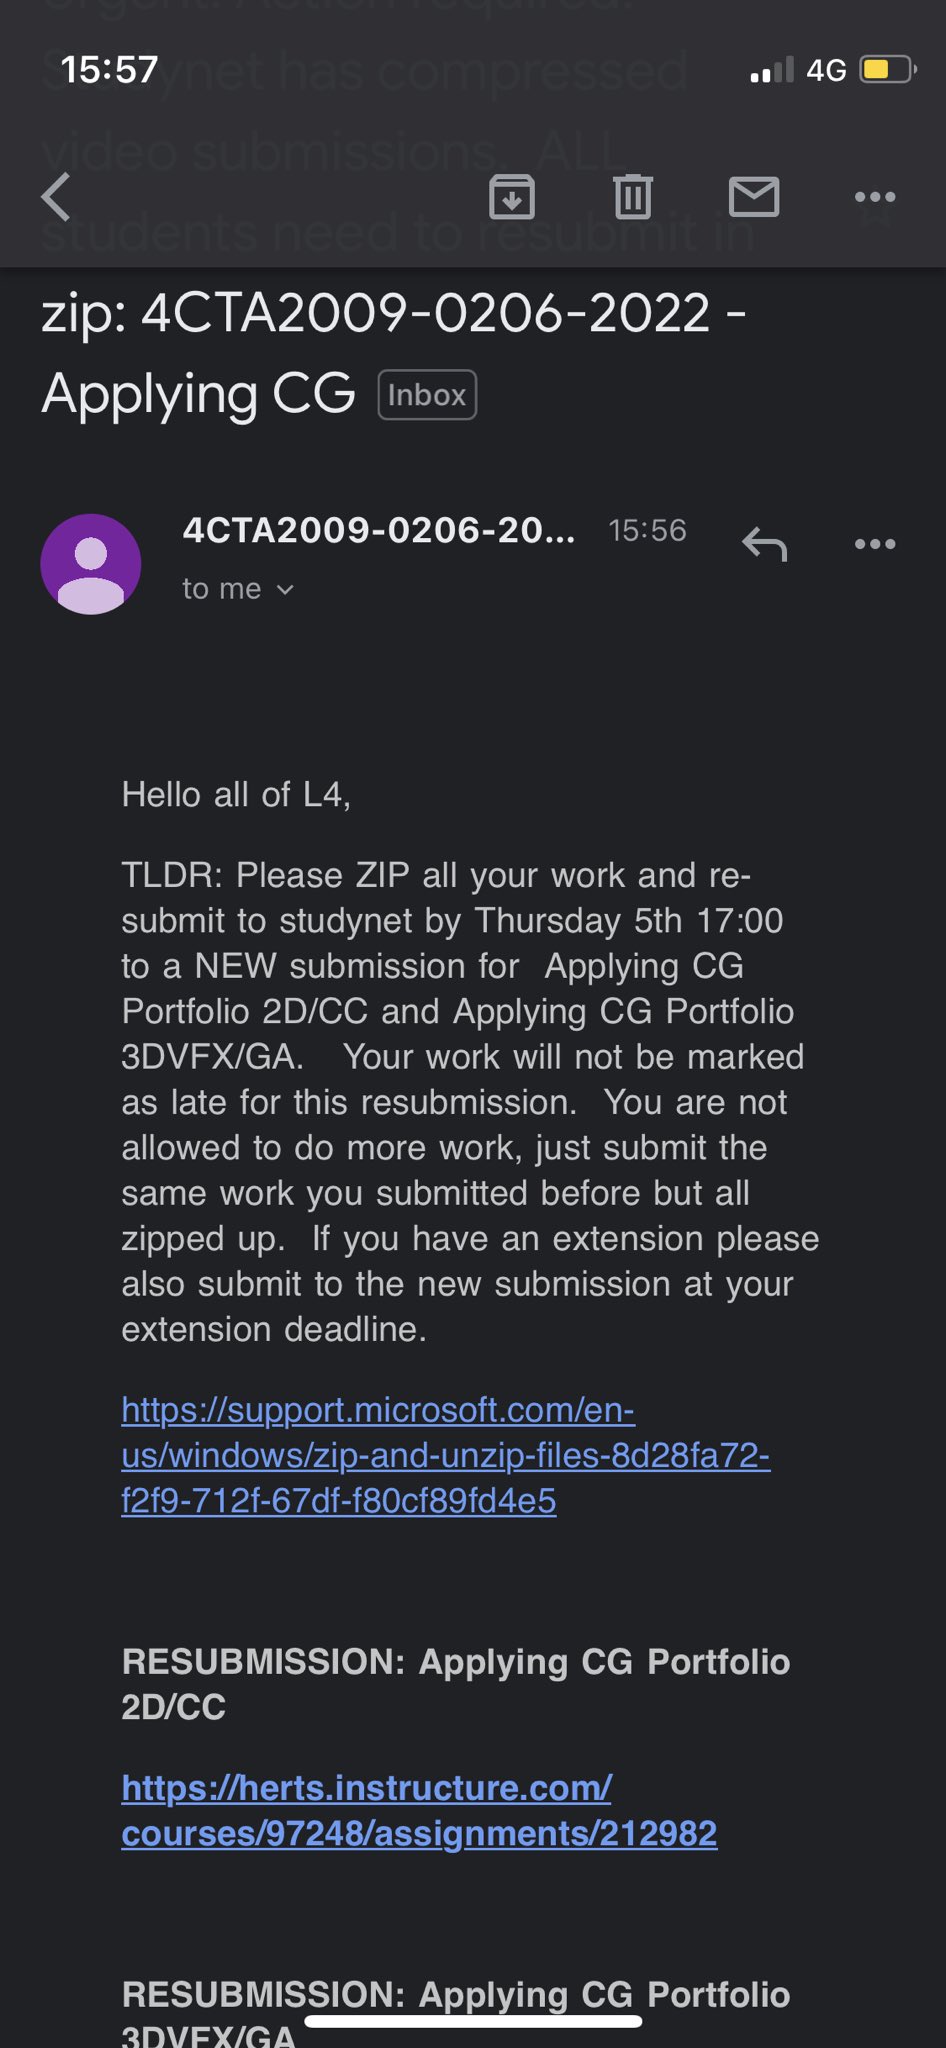Screen dimensions: 946x2048
Task: Mark email as unread via envelope icon
Action: point(754,196)
